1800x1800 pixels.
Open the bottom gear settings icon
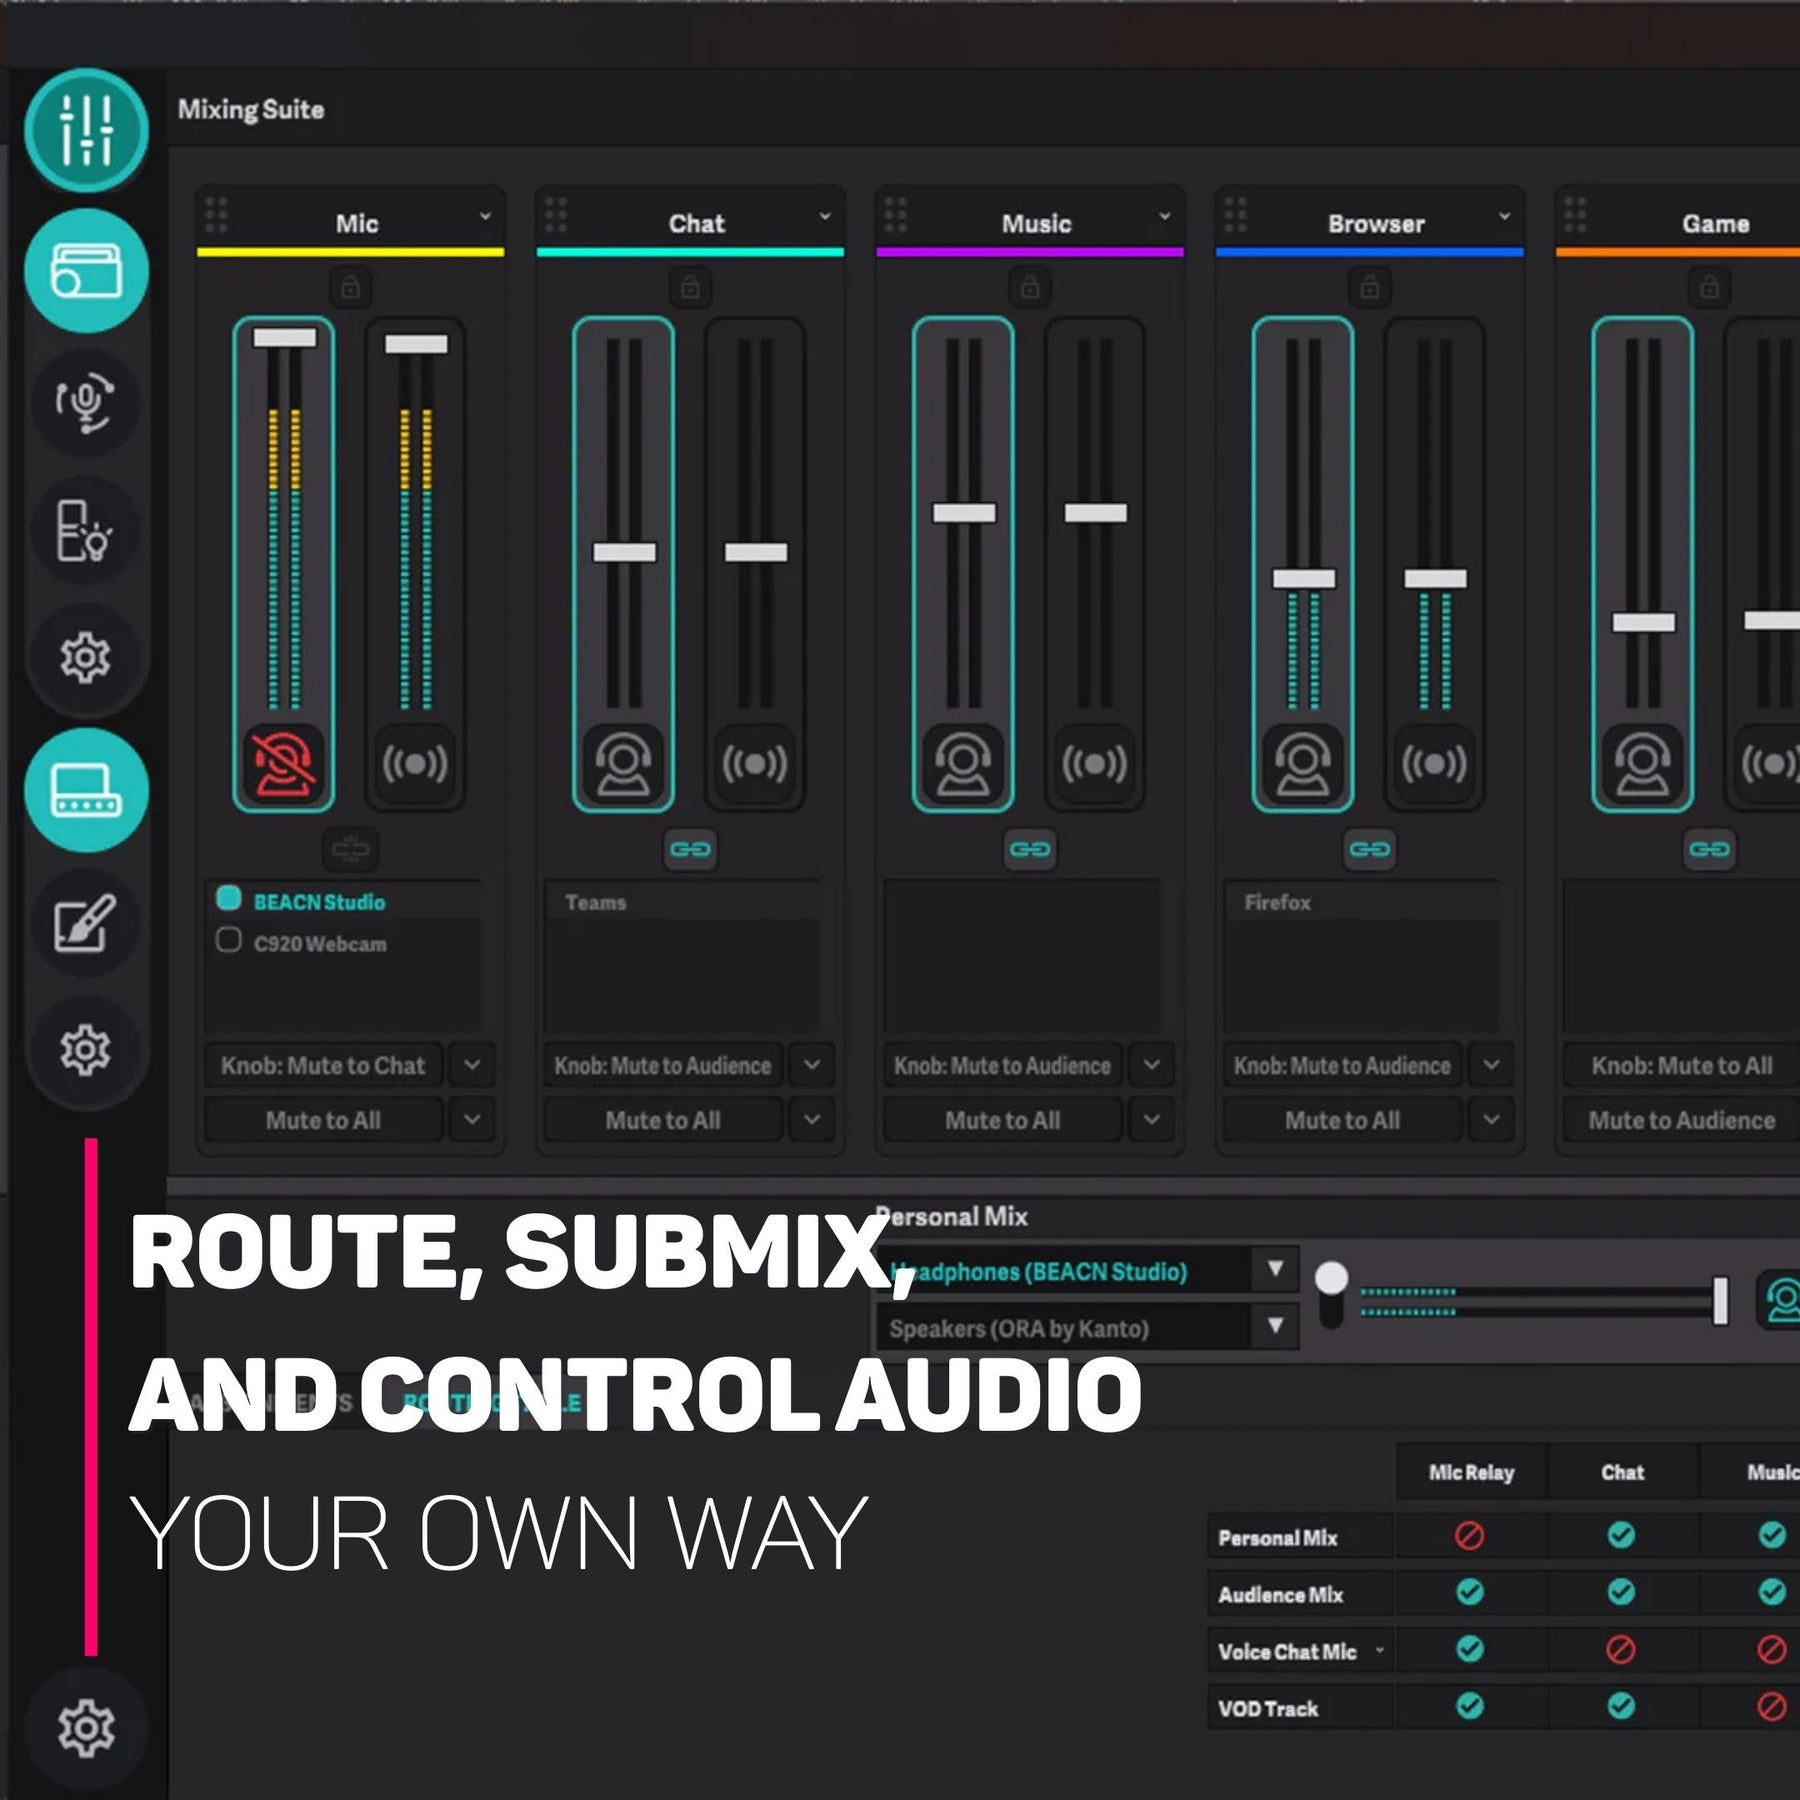coord(86,1727)
